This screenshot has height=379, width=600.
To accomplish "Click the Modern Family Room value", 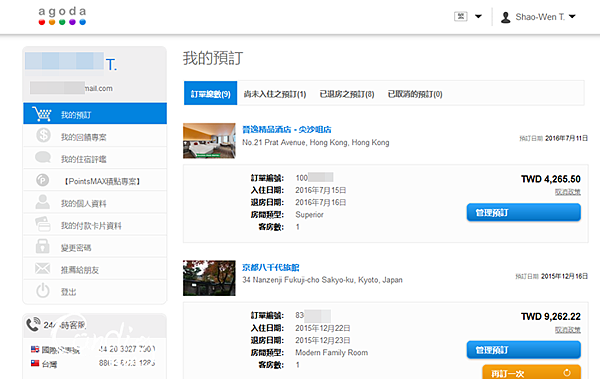I will click(331, 353).
